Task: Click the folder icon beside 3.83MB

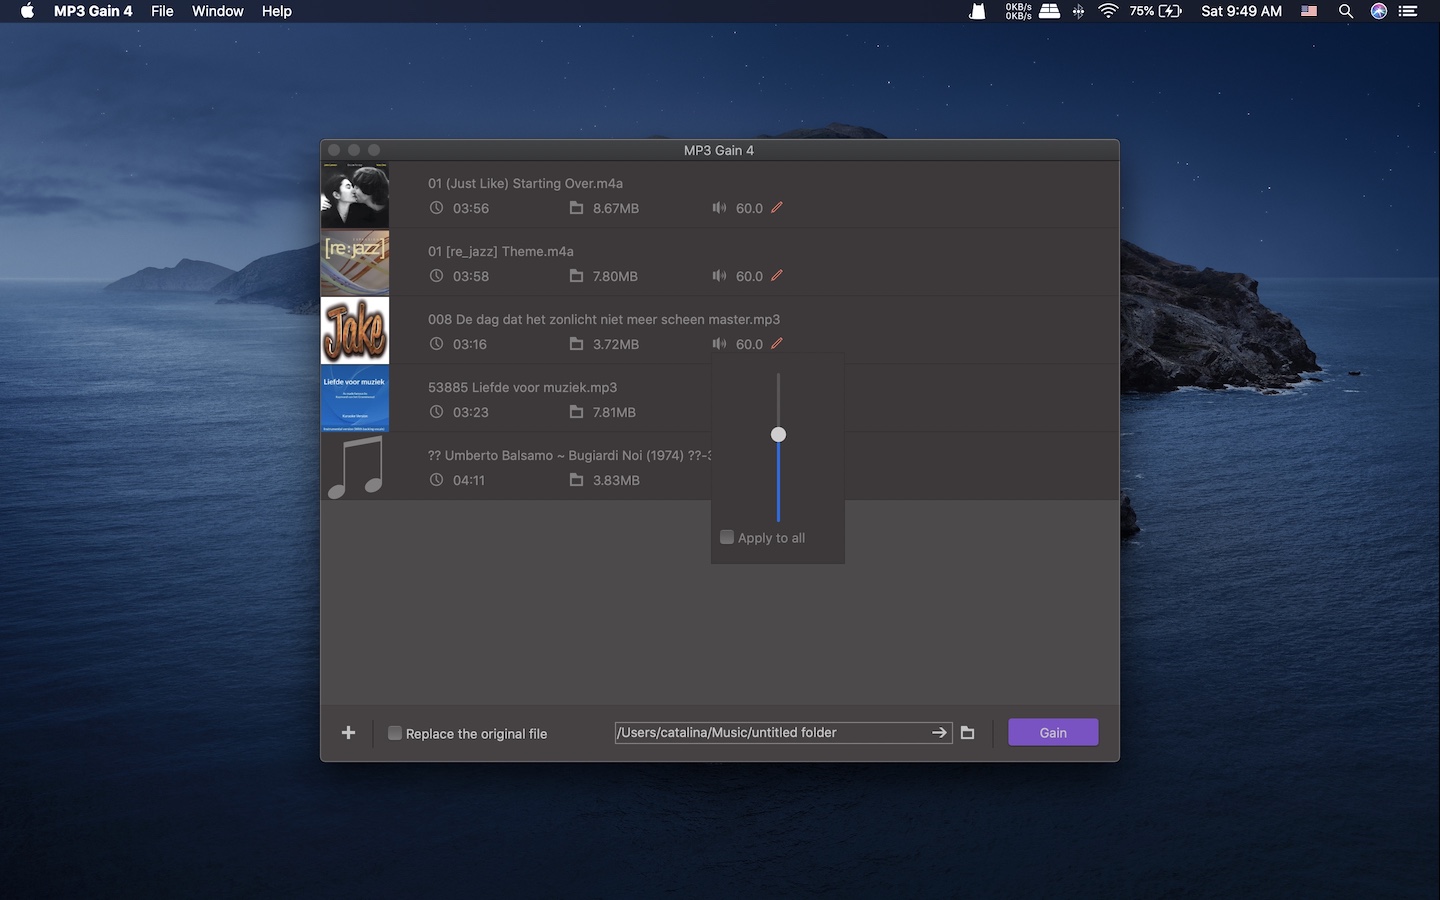Action: click(576, 480)
